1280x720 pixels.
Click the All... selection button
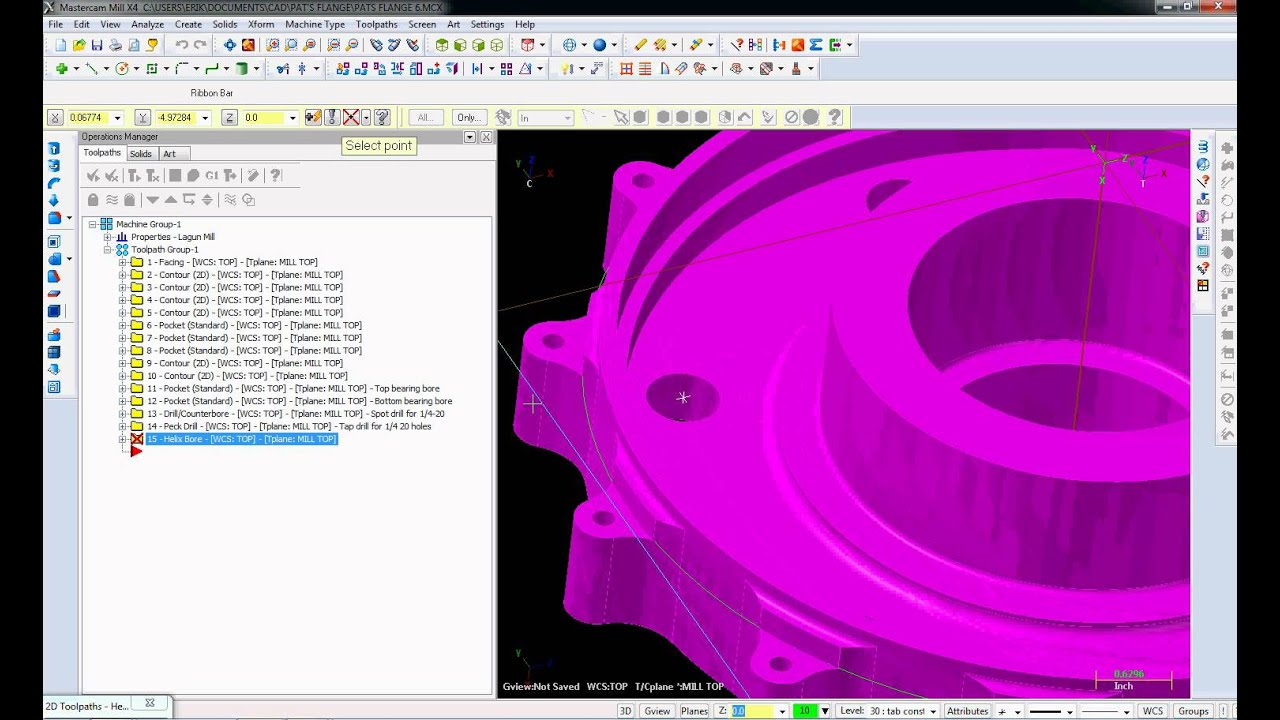click(425, 118)
